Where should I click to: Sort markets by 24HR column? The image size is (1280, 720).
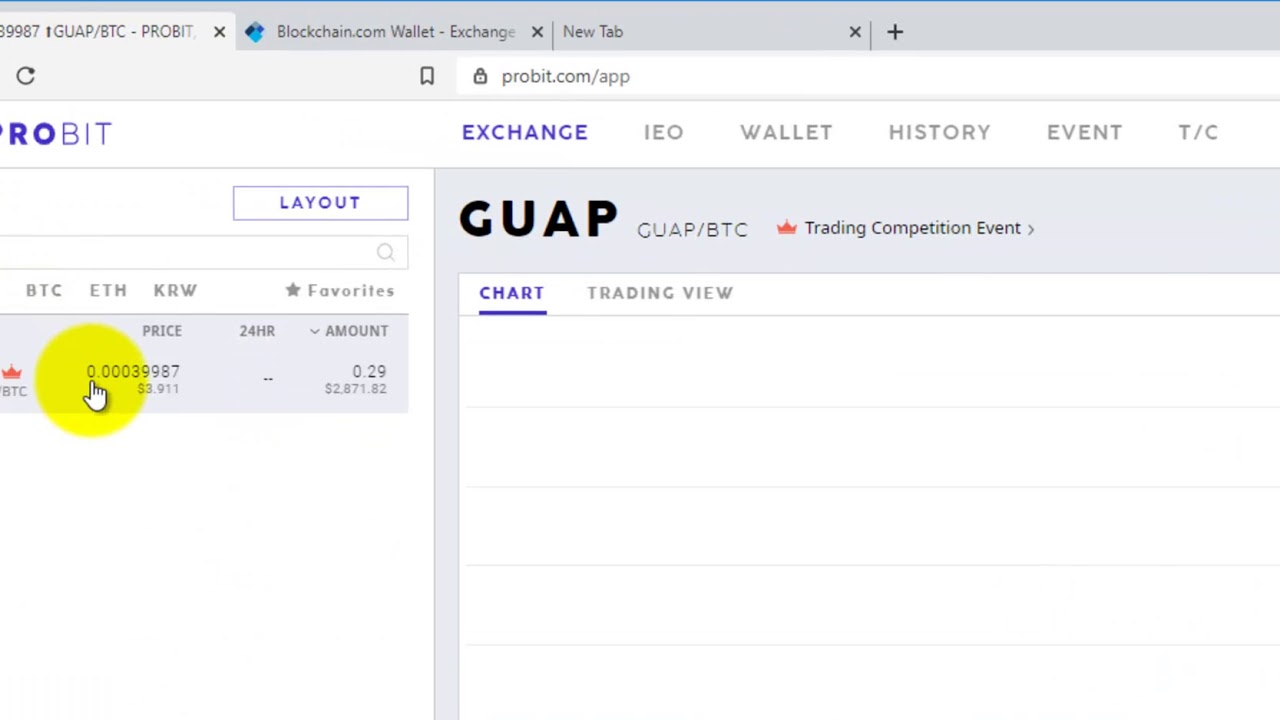pyautogui.click(x=257, y=331)
